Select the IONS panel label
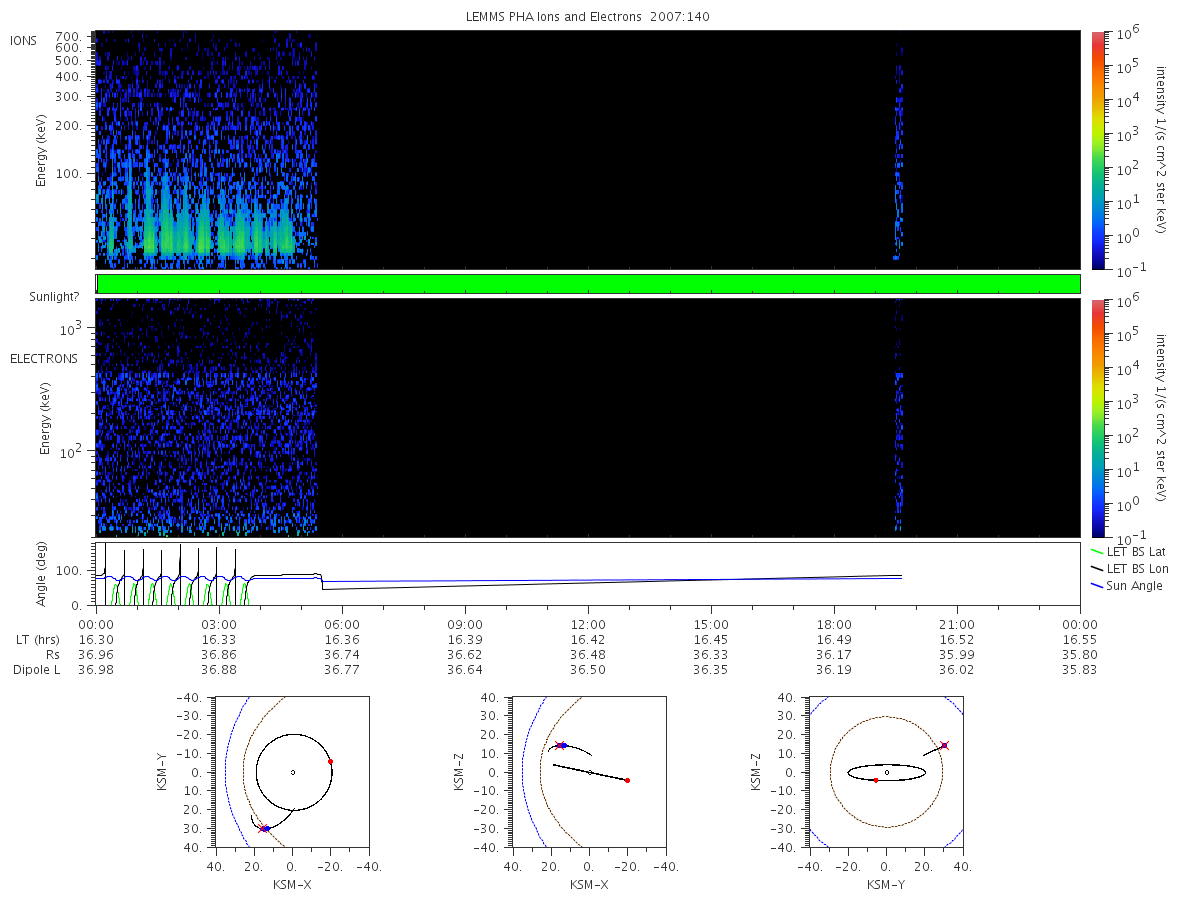The width and height of the screenshot is (1200, 900). tap(24, 40)
